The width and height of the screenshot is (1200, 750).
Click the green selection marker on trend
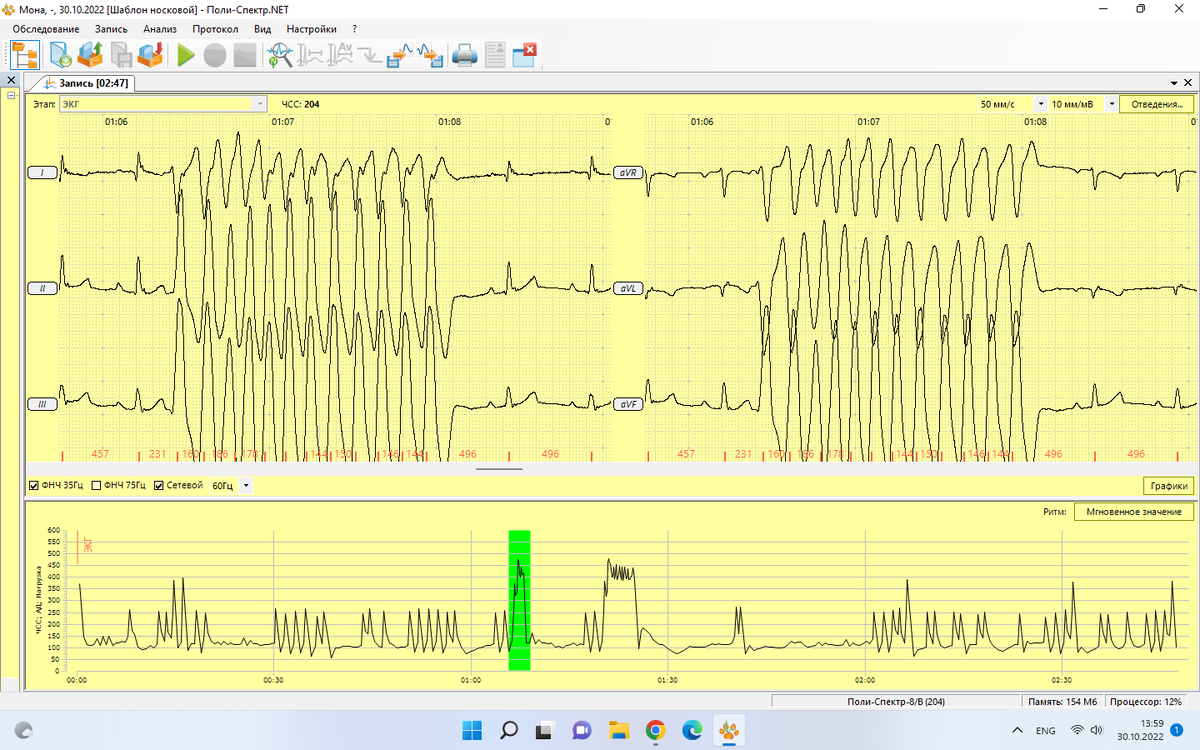click(519, 600)
